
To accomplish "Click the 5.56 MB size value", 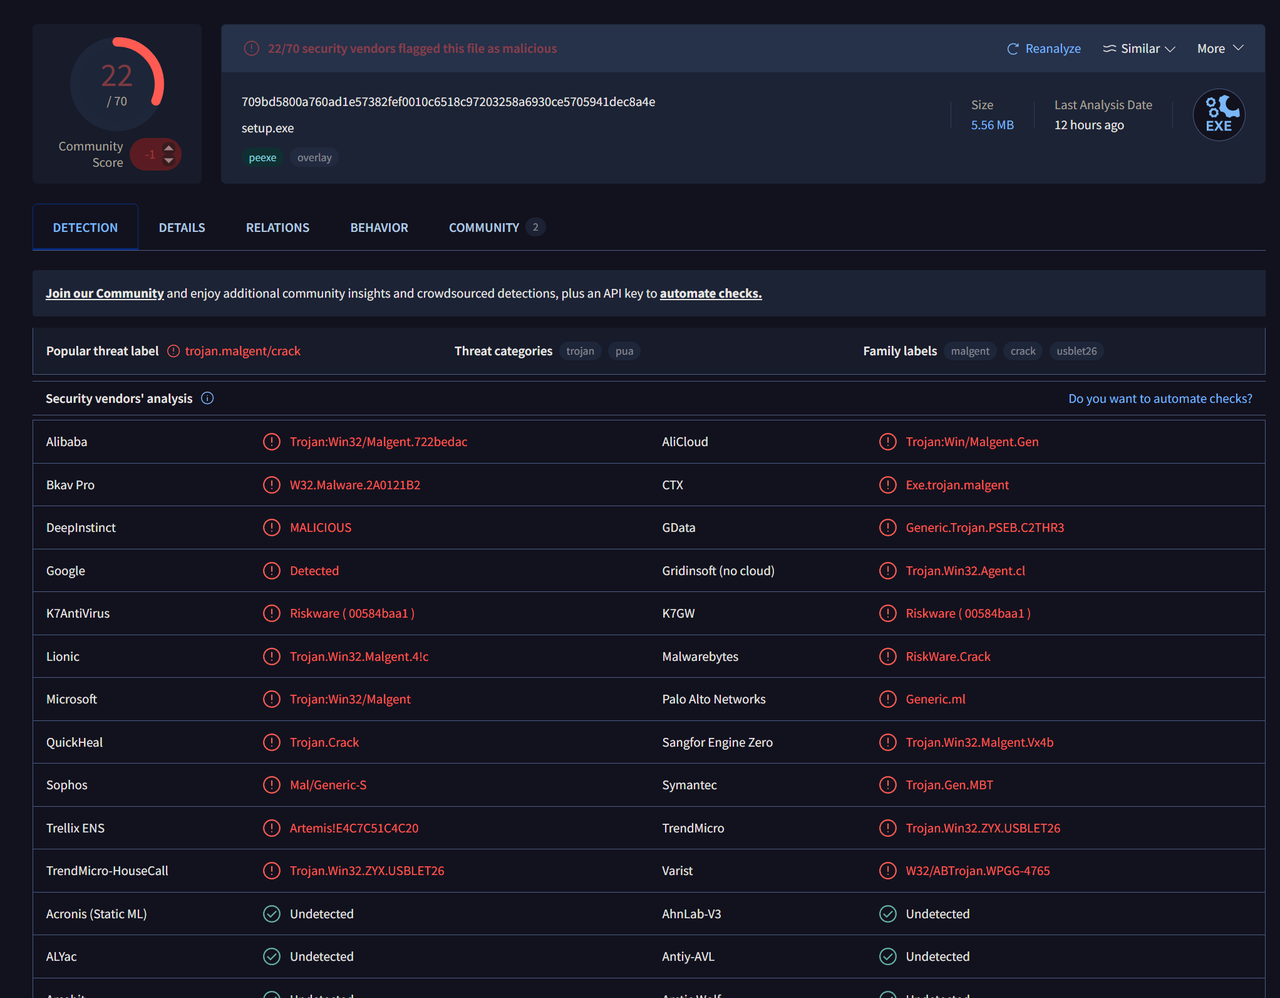I will [992, 125].
